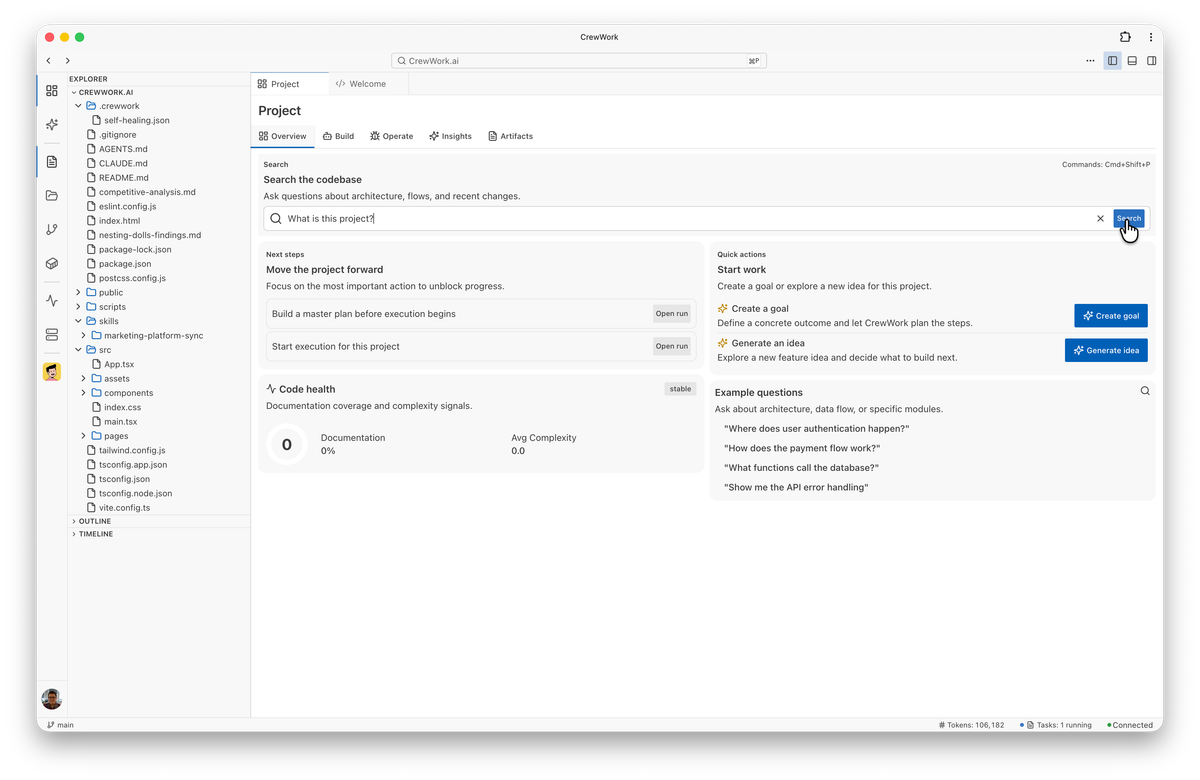The height and width of the screenshot is (780, 1200).
Task: Select "What functions call the database?" question
Action: click(x=801, y=468)
